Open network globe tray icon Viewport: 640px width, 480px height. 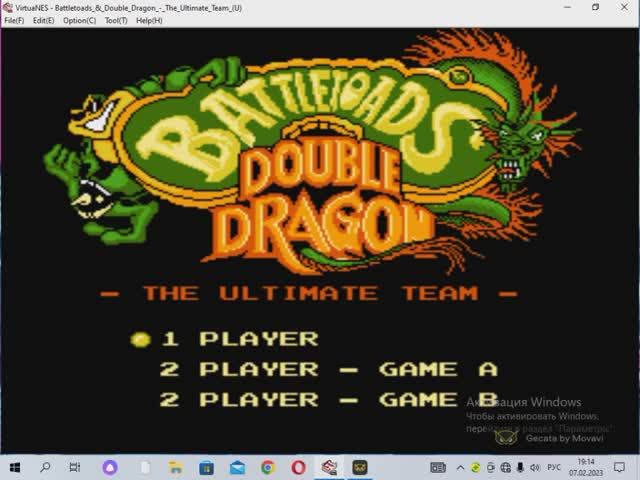click(505, 467)
